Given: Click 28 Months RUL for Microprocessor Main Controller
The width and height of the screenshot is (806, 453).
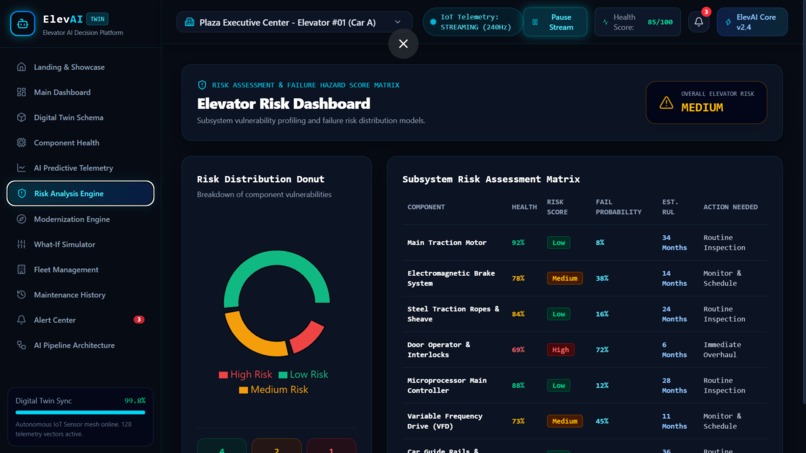Looking at the screenshot, I should pyautogui.click(x=674, y=386).
